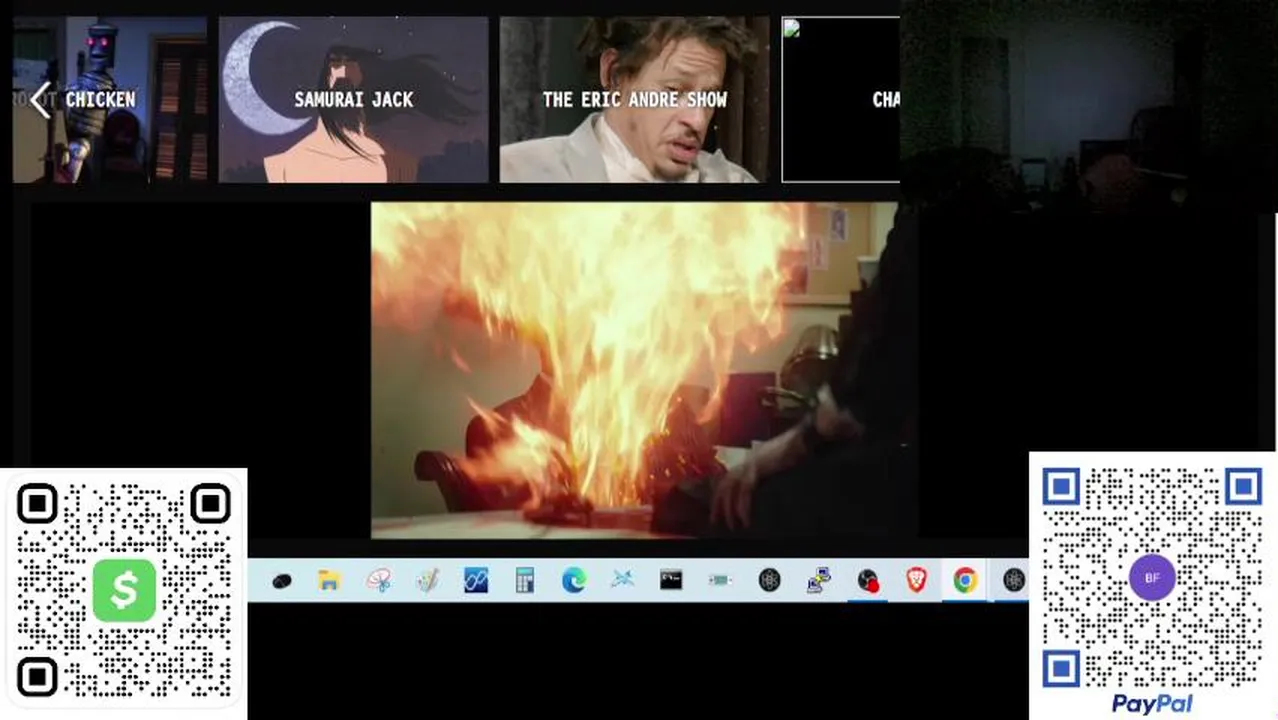Open the Samurai Jack show tile
Viewport: 1278px width, 720px height.
coord(354,100)
